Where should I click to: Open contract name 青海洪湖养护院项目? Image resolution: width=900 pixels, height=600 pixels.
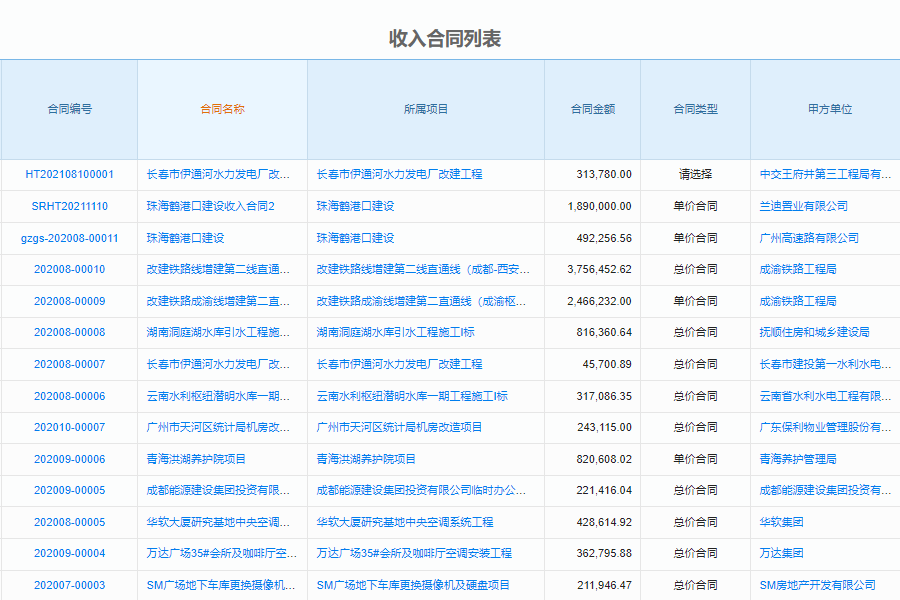click(x=196, y=459)
